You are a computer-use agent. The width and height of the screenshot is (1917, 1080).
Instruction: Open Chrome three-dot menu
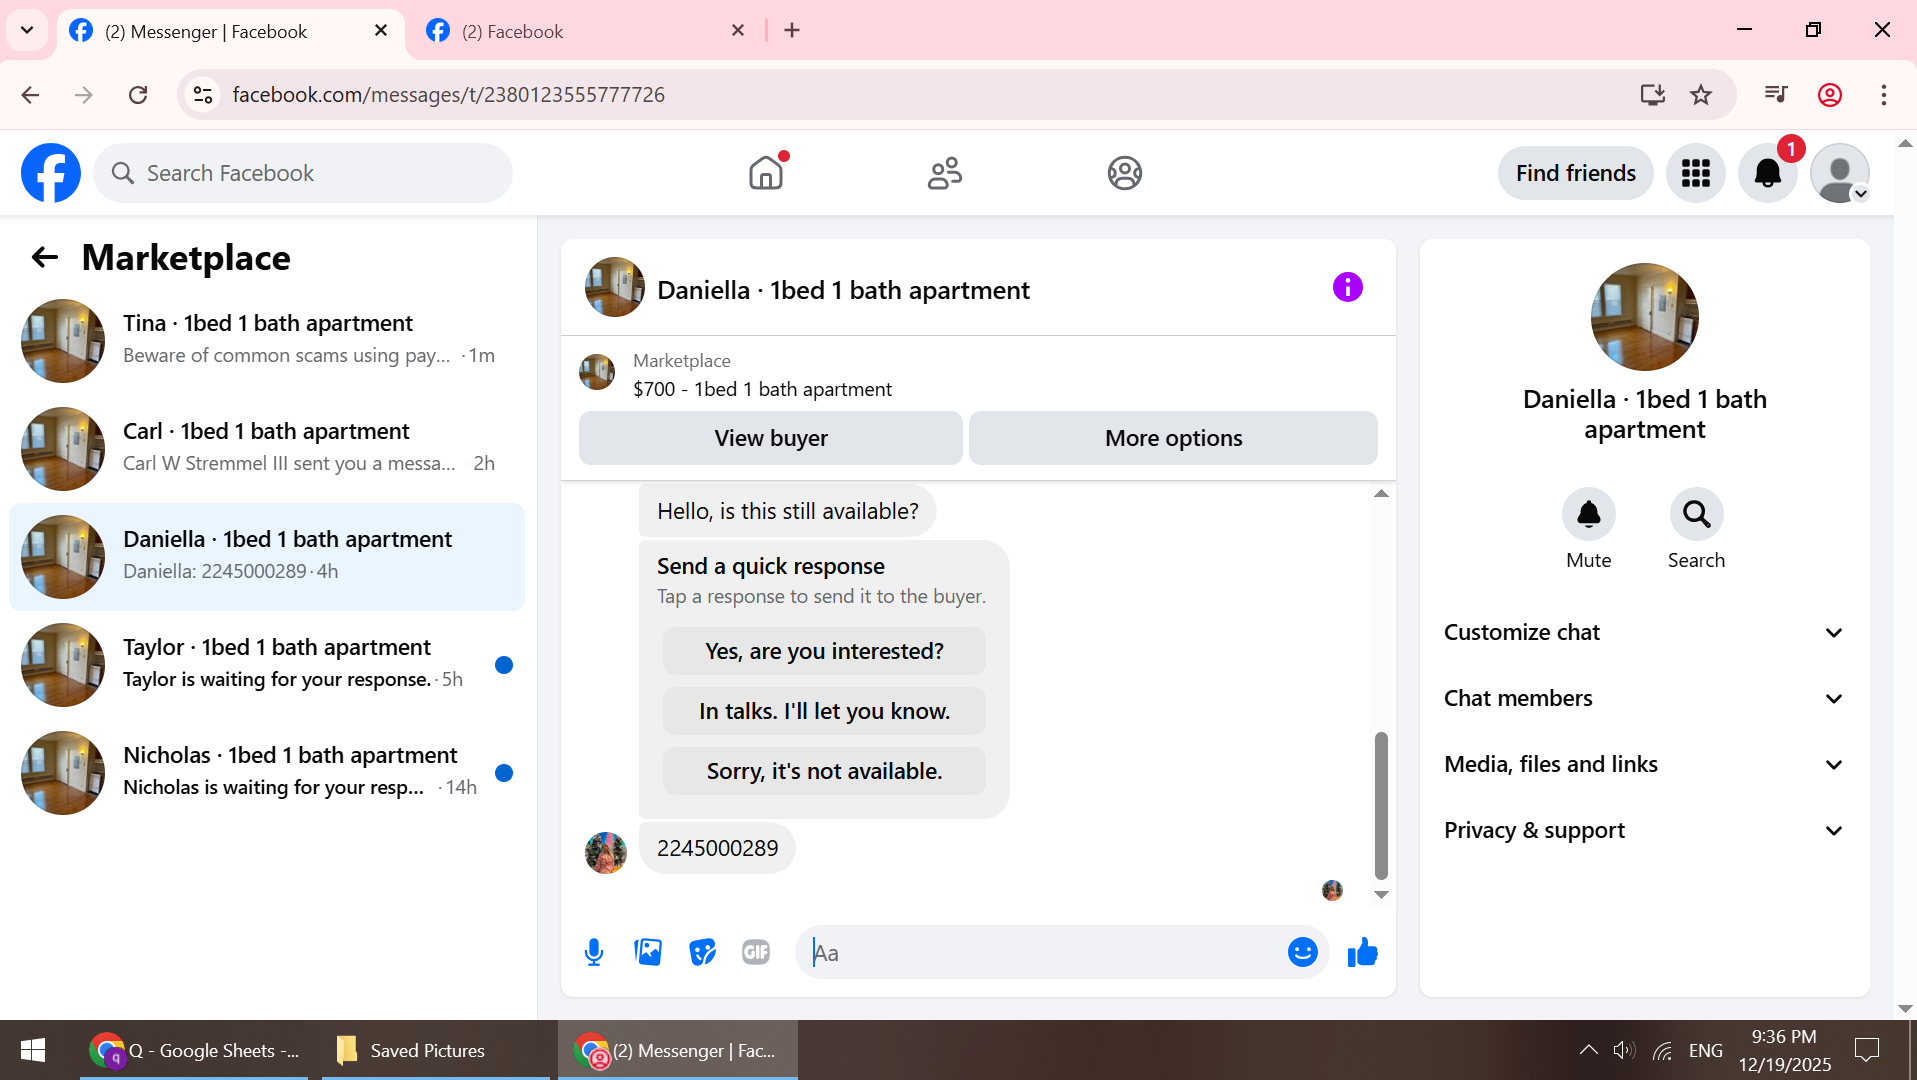(1884, 95)
